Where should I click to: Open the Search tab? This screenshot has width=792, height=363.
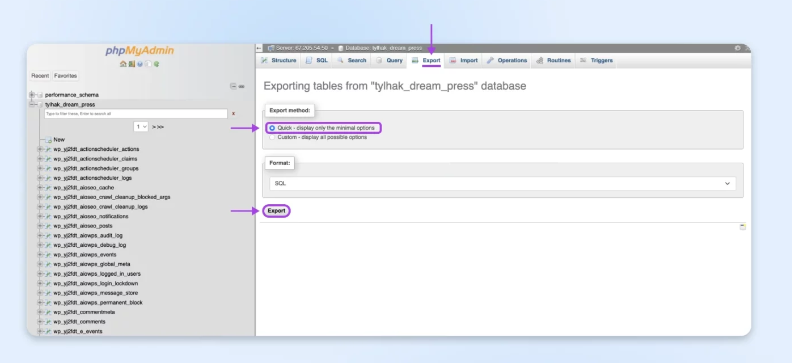[x=352, y=61]
